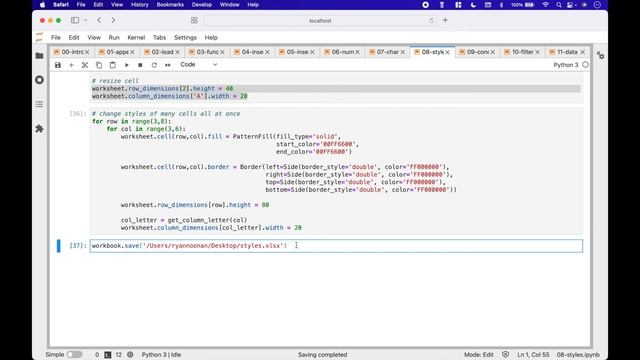
Task: Restart kernel and run all cells
Action: 168,65
